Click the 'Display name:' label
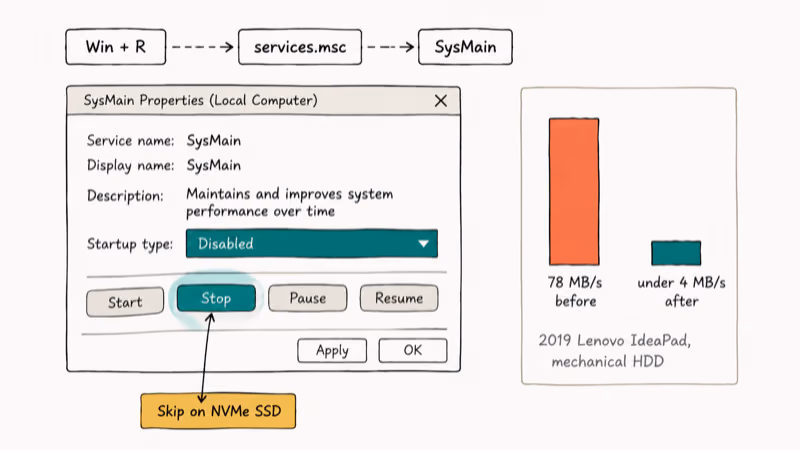 (x=130, y=165)
